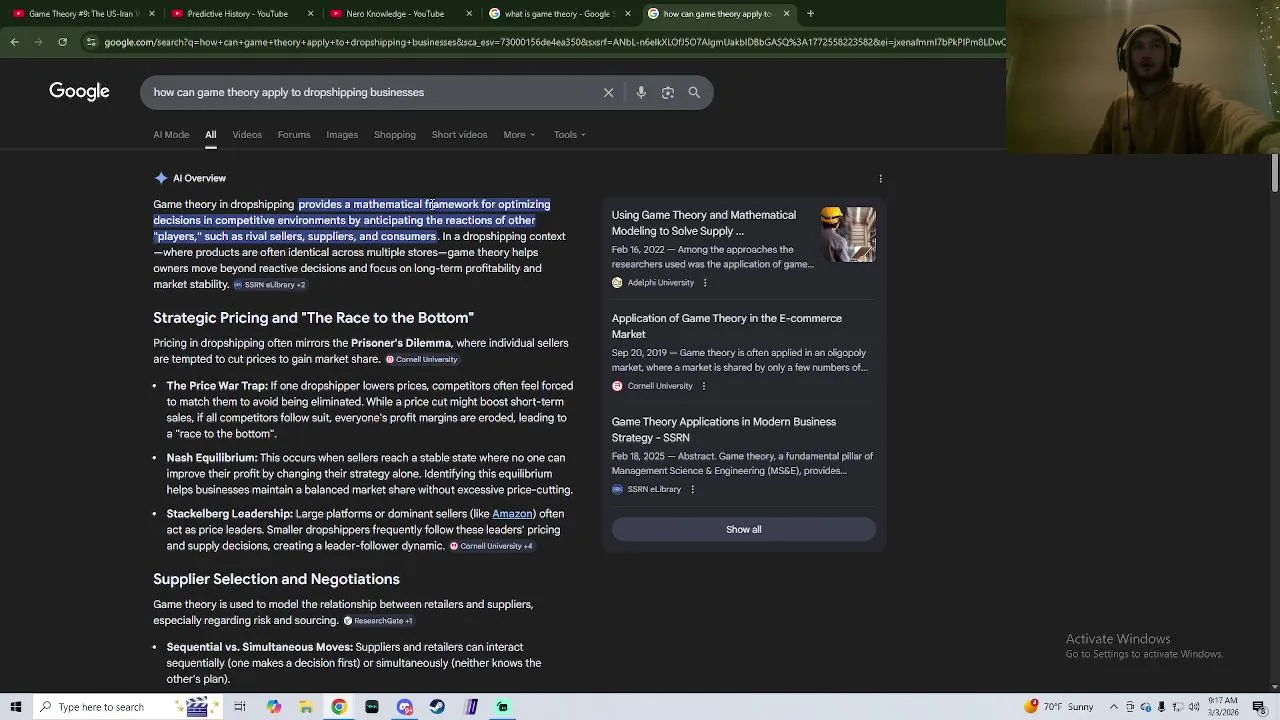Open the weather widget showing 70°F Sunny

point(1059,707)
